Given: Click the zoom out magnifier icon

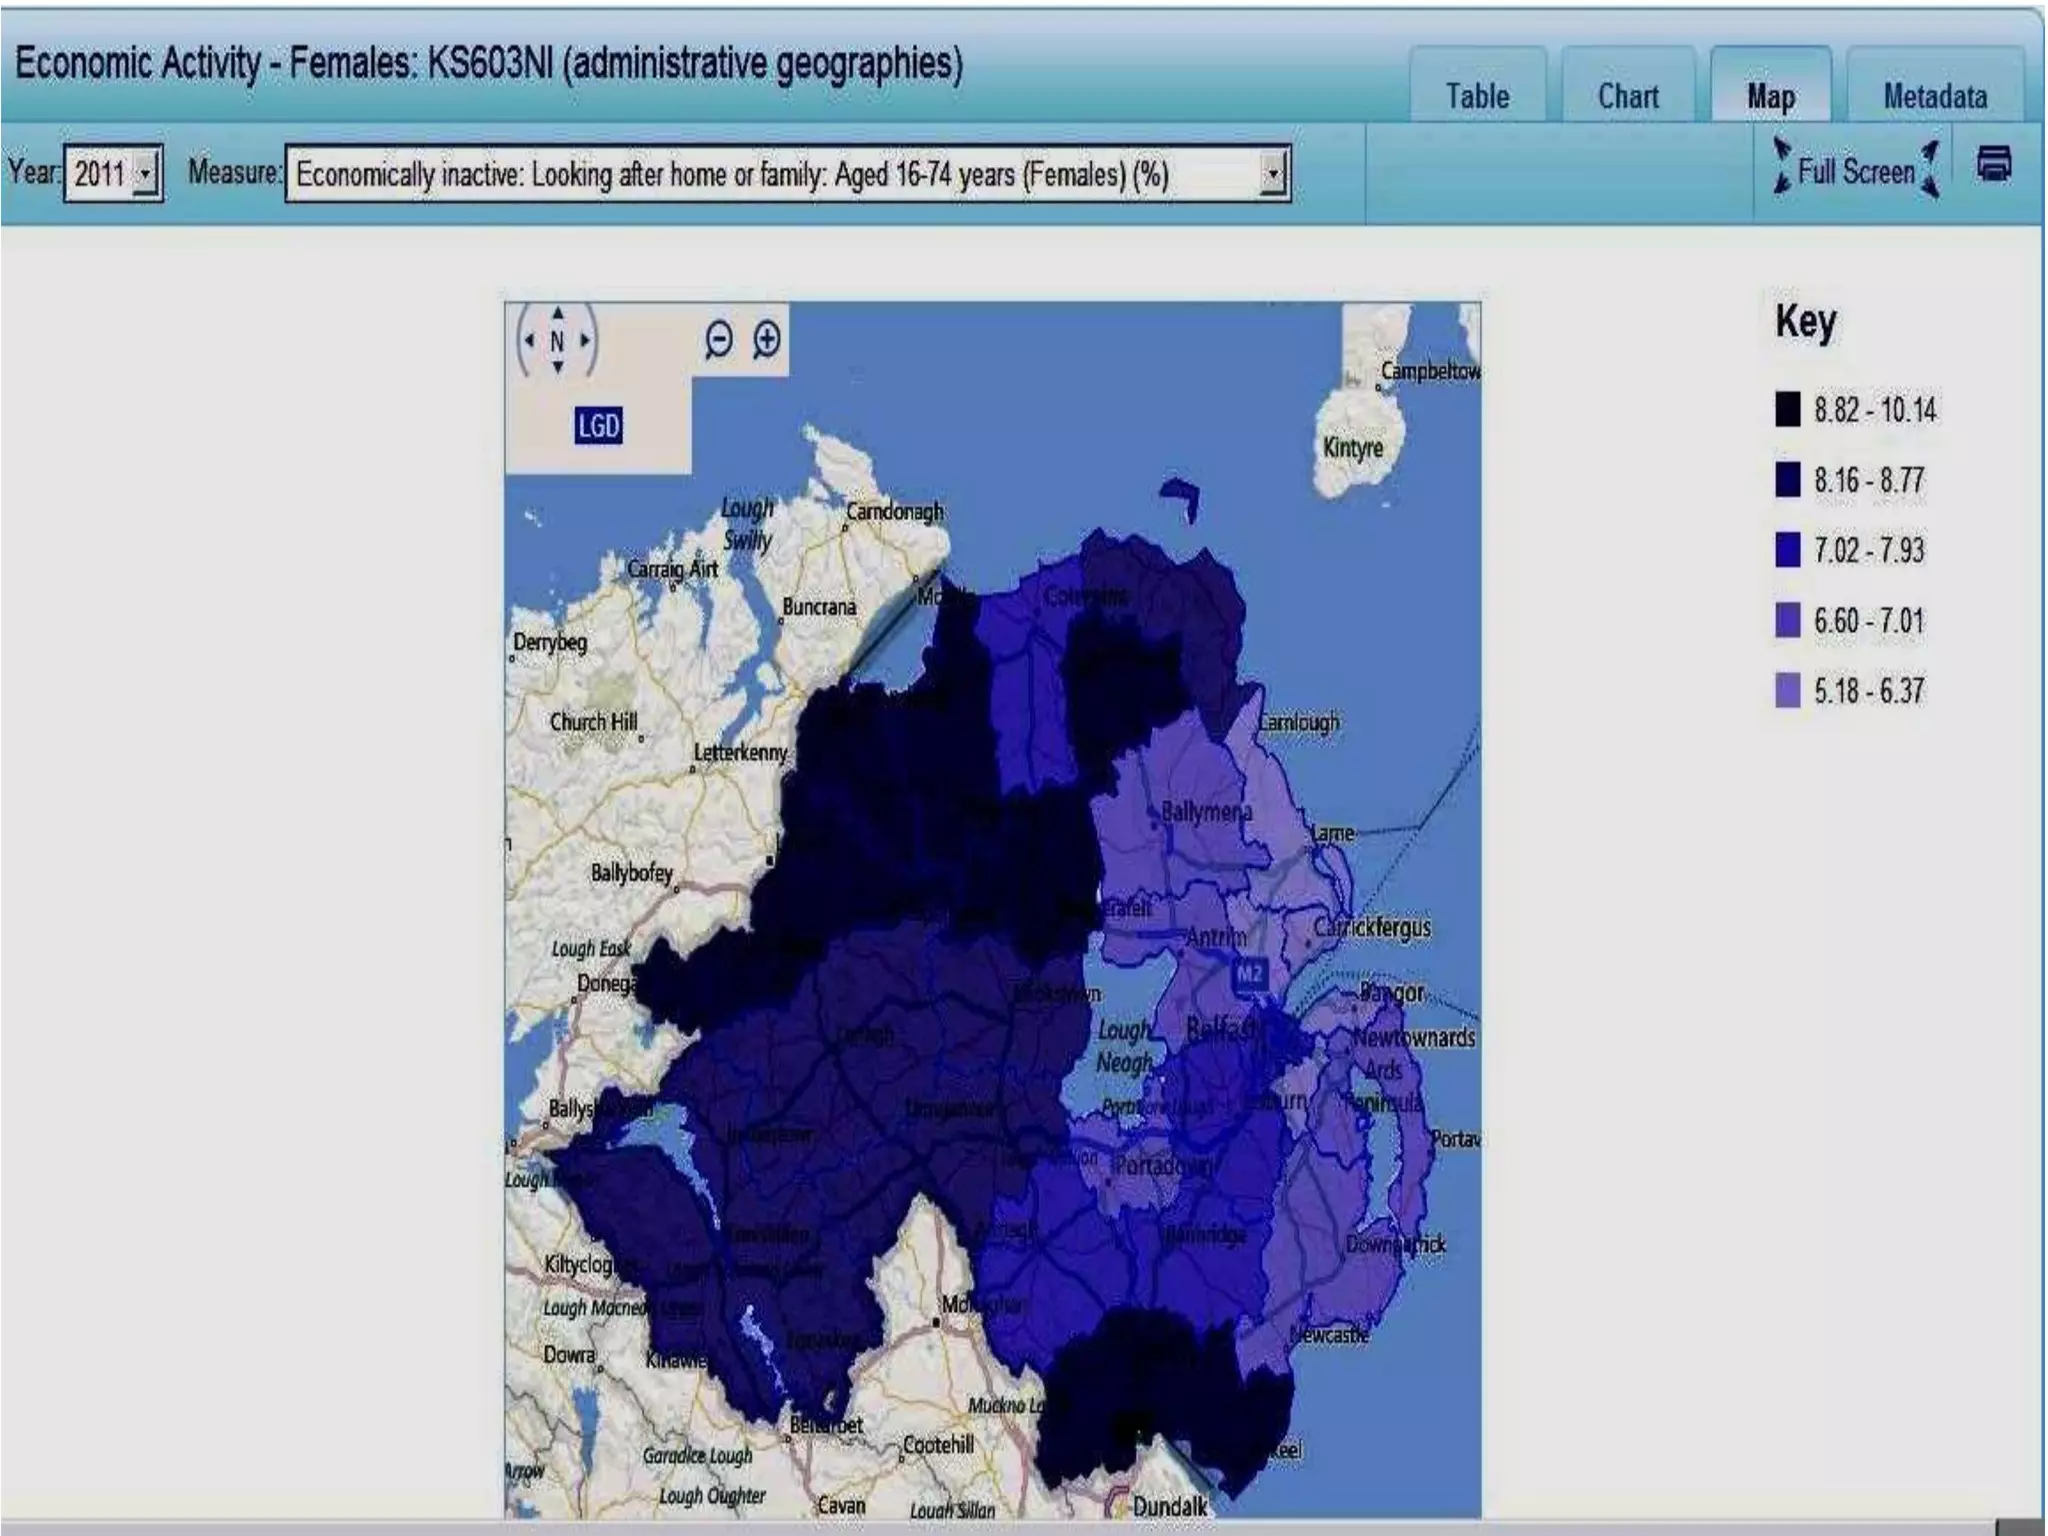Looking at the screenshot, I should click(x=718, y=339).
